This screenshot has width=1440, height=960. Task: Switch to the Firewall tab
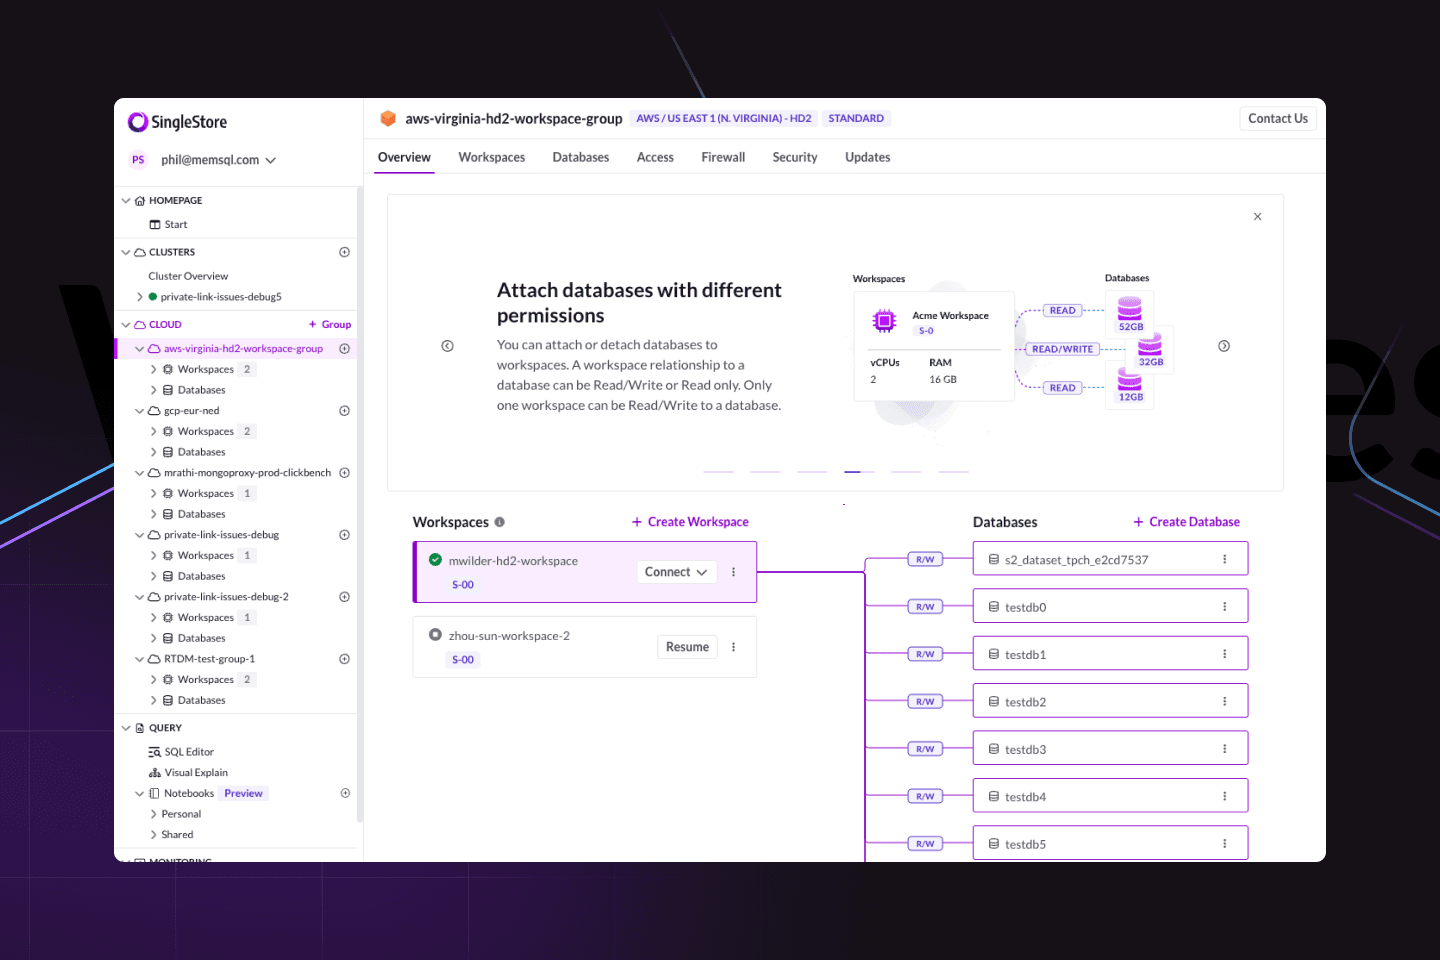[722, 157]
